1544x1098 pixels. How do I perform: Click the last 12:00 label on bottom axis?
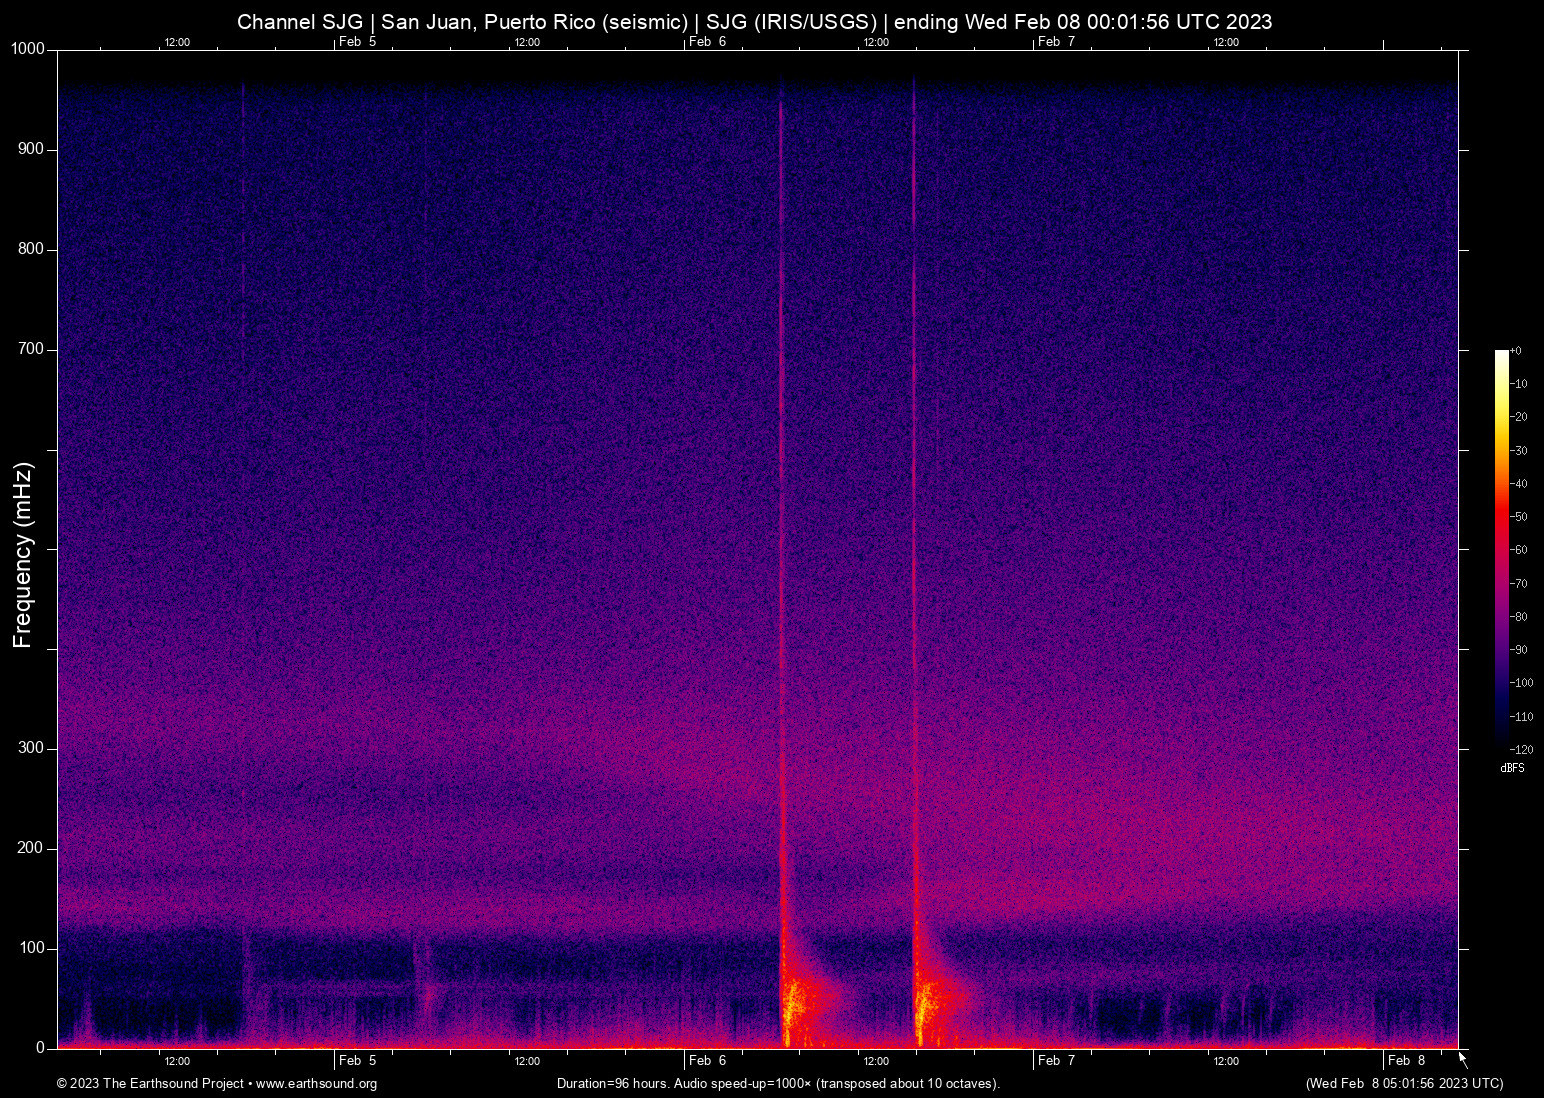[x=1226, y=1060]
